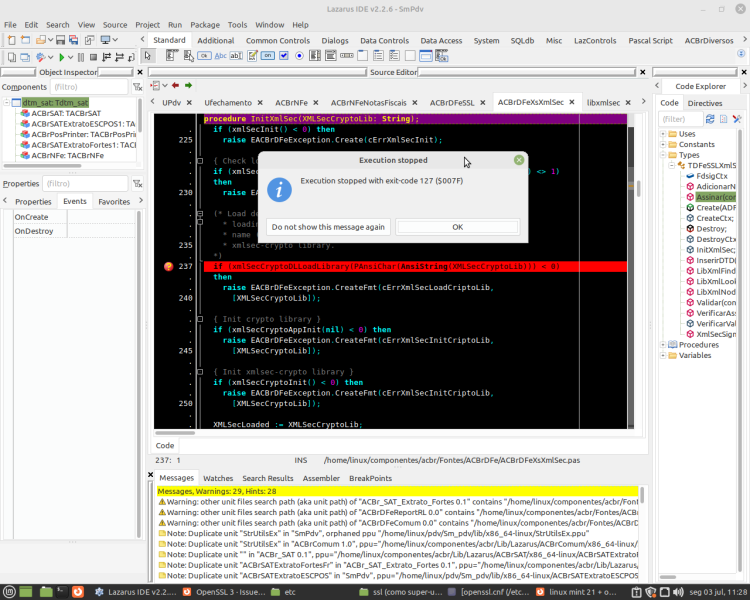
Task: Jump back with red arrow in editor
Action: coord(176,85)
